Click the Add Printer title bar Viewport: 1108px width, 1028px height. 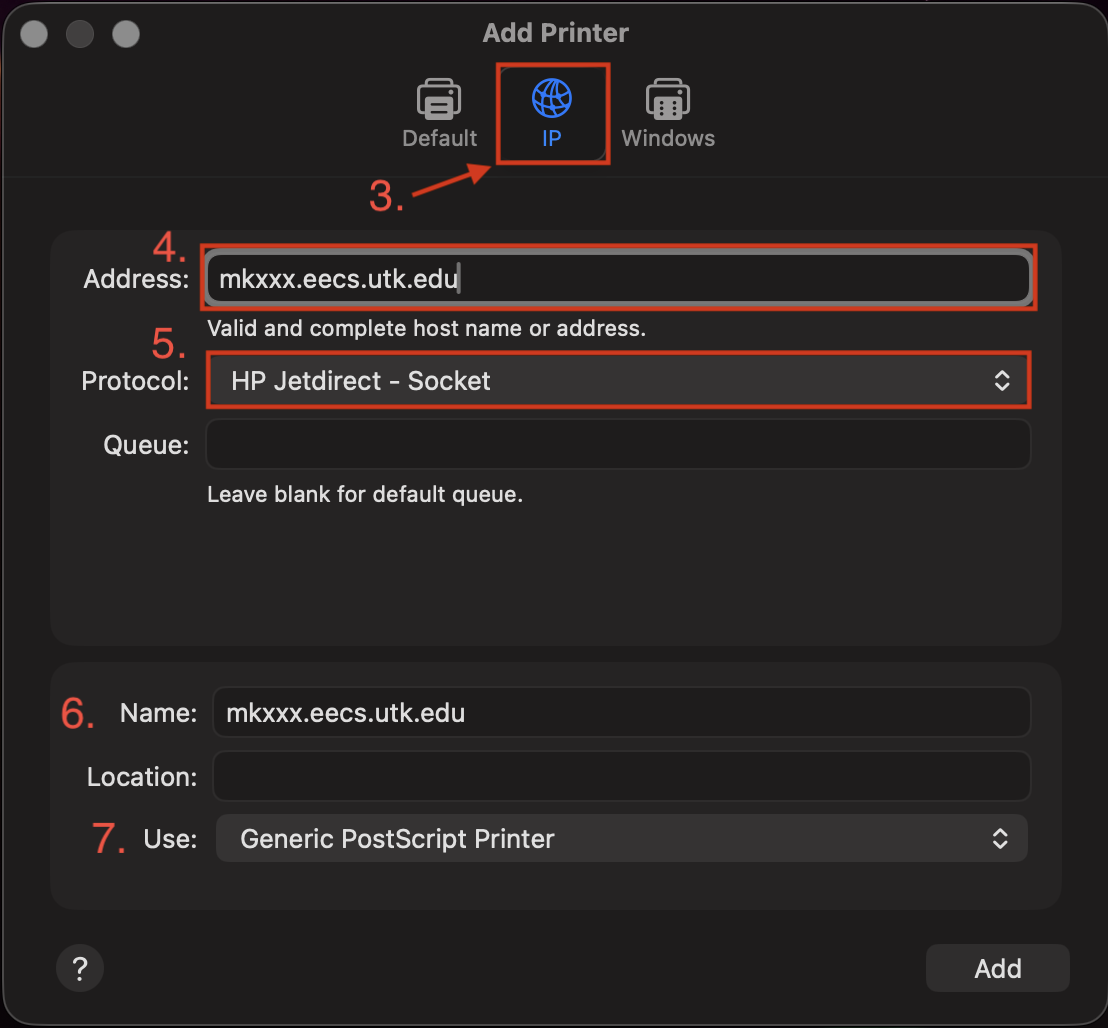[555, 33]
